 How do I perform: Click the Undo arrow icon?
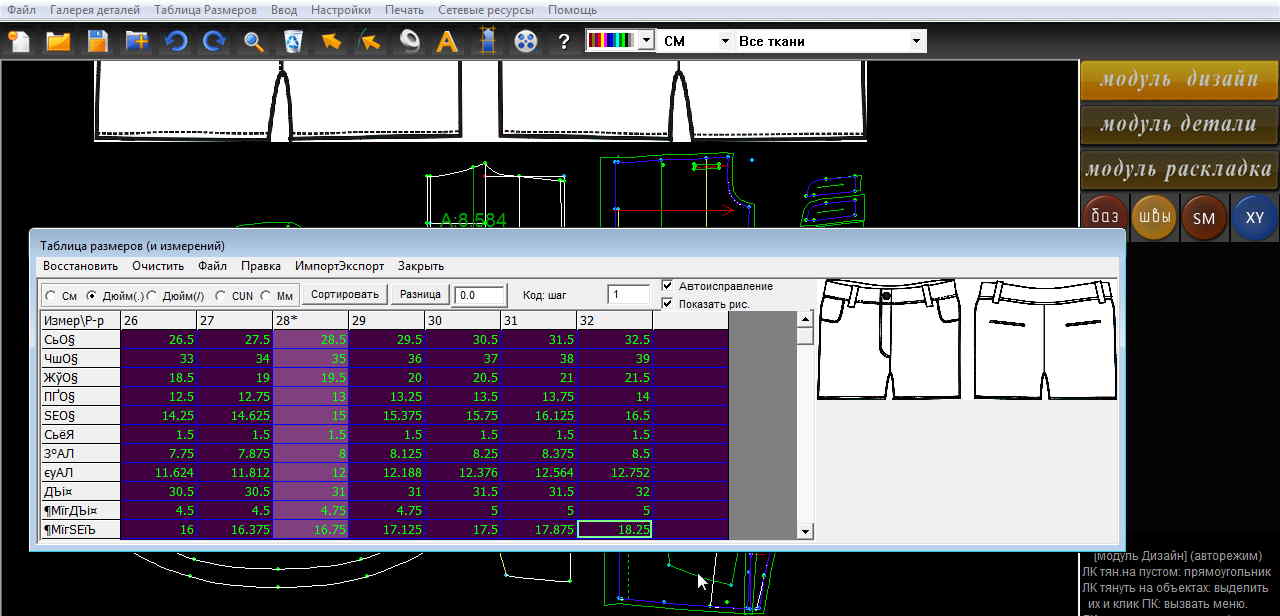pos(176,41)
